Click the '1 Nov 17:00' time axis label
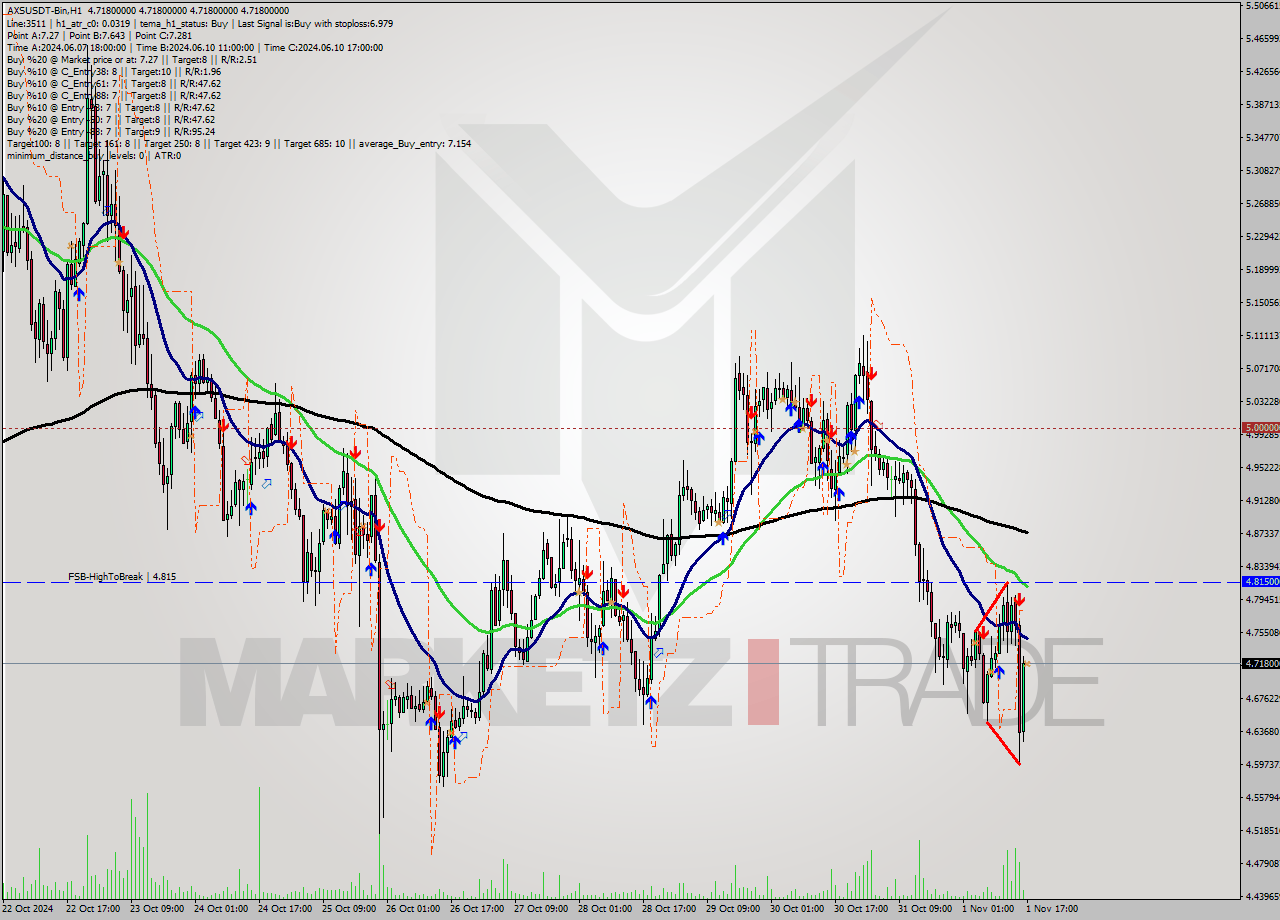1280x920 pixels. click(1051, 909)
